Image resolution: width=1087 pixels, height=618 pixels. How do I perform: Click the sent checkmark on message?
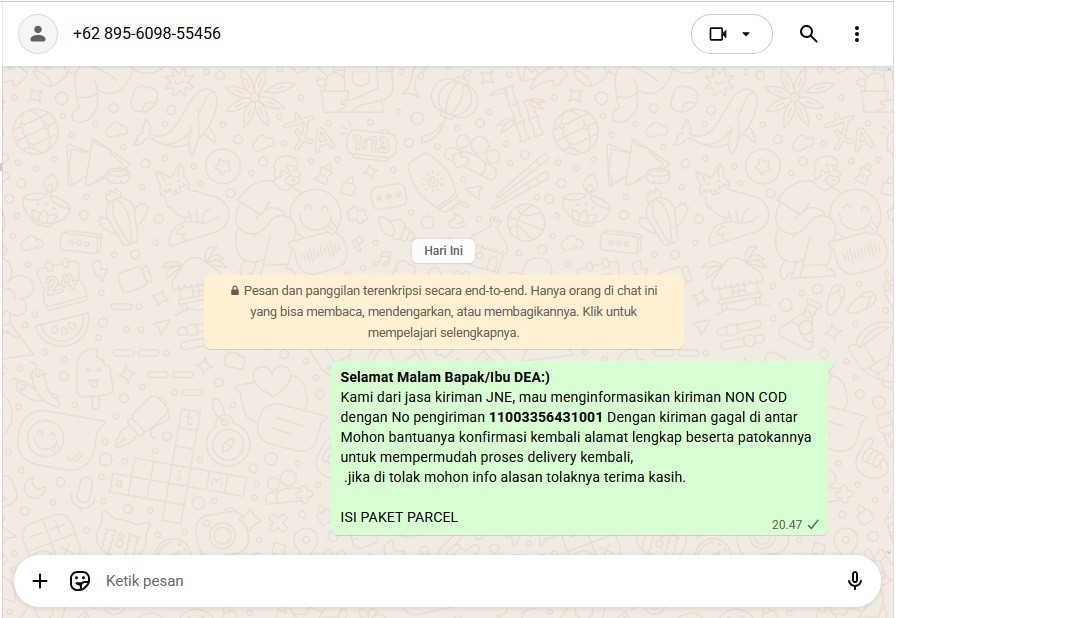(x=813, y=525)
